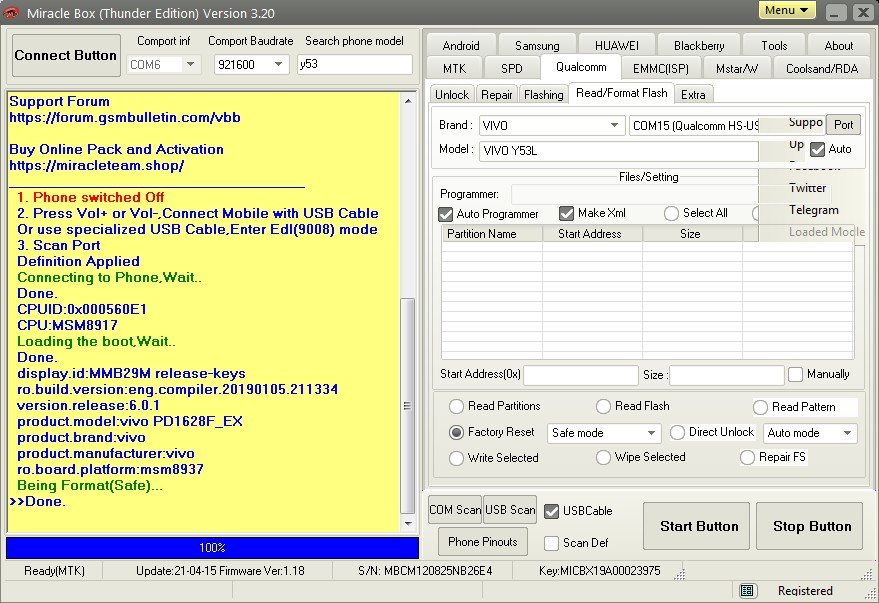Click the Miracle Box app icon in title bar
Image resolution: width=879 pixels, height=603 pixels.
click(x=11, y=12)
